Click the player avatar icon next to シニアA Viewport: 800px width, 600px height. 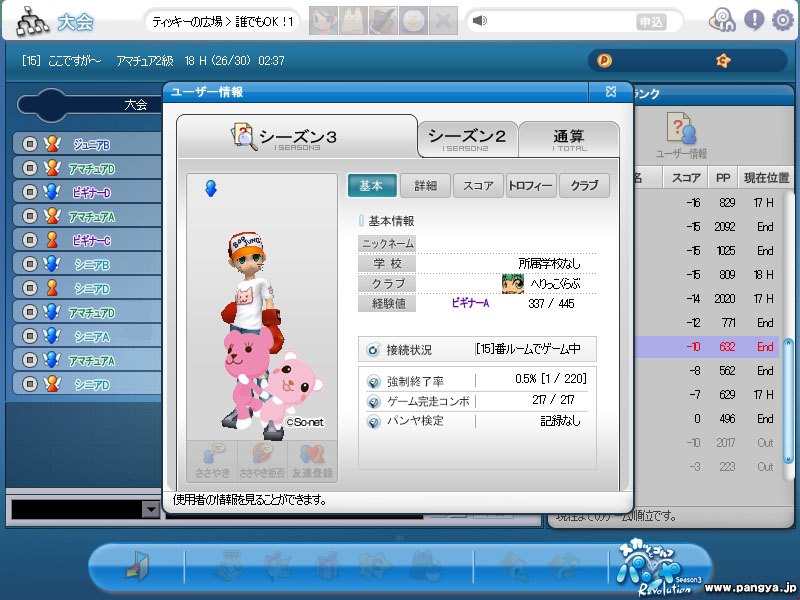pyautogui.click(x=52, y=336)
